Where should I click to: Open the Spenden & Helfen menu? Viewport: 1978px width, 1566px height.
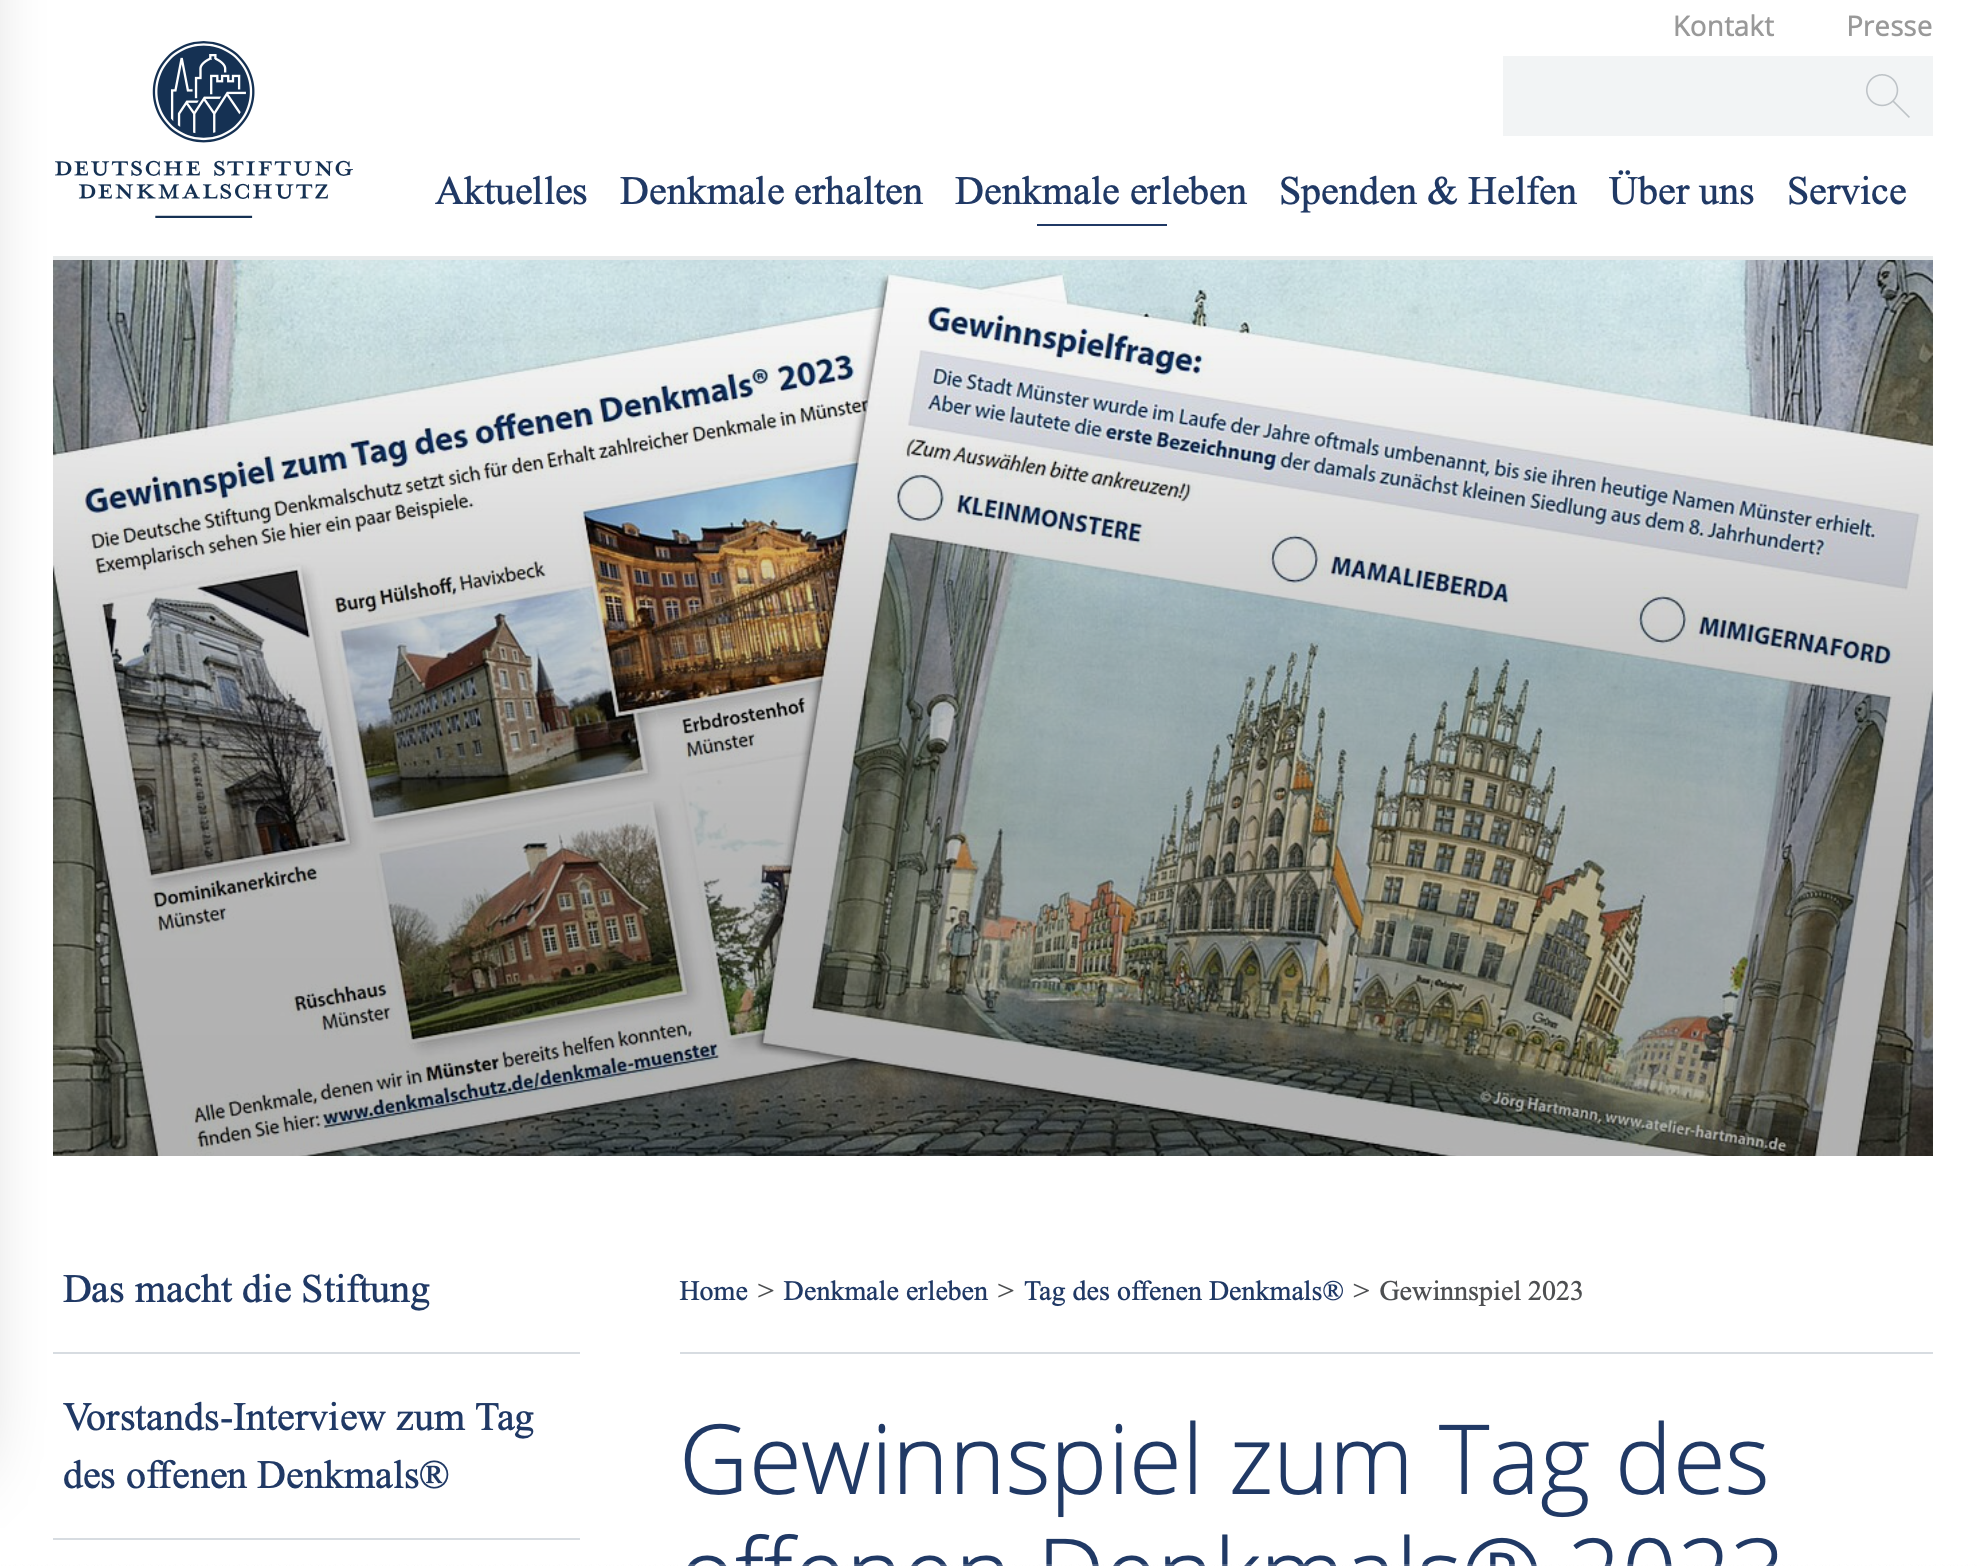coord(1427,191)
